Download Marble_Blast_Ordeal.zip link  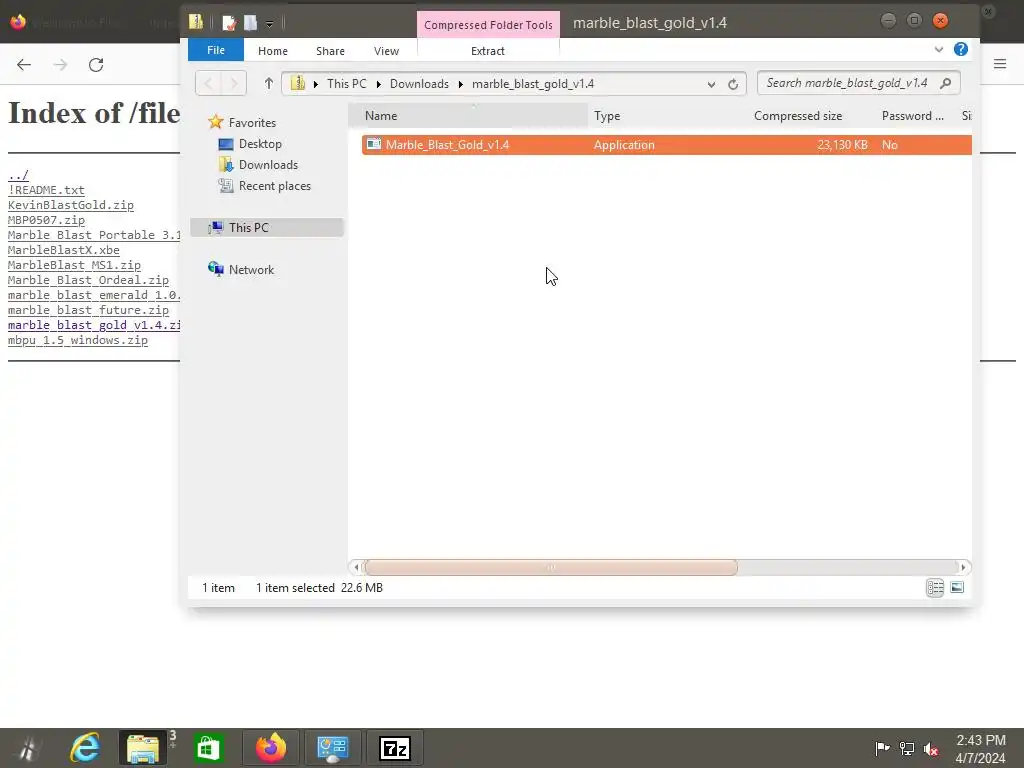click(88, 280)
